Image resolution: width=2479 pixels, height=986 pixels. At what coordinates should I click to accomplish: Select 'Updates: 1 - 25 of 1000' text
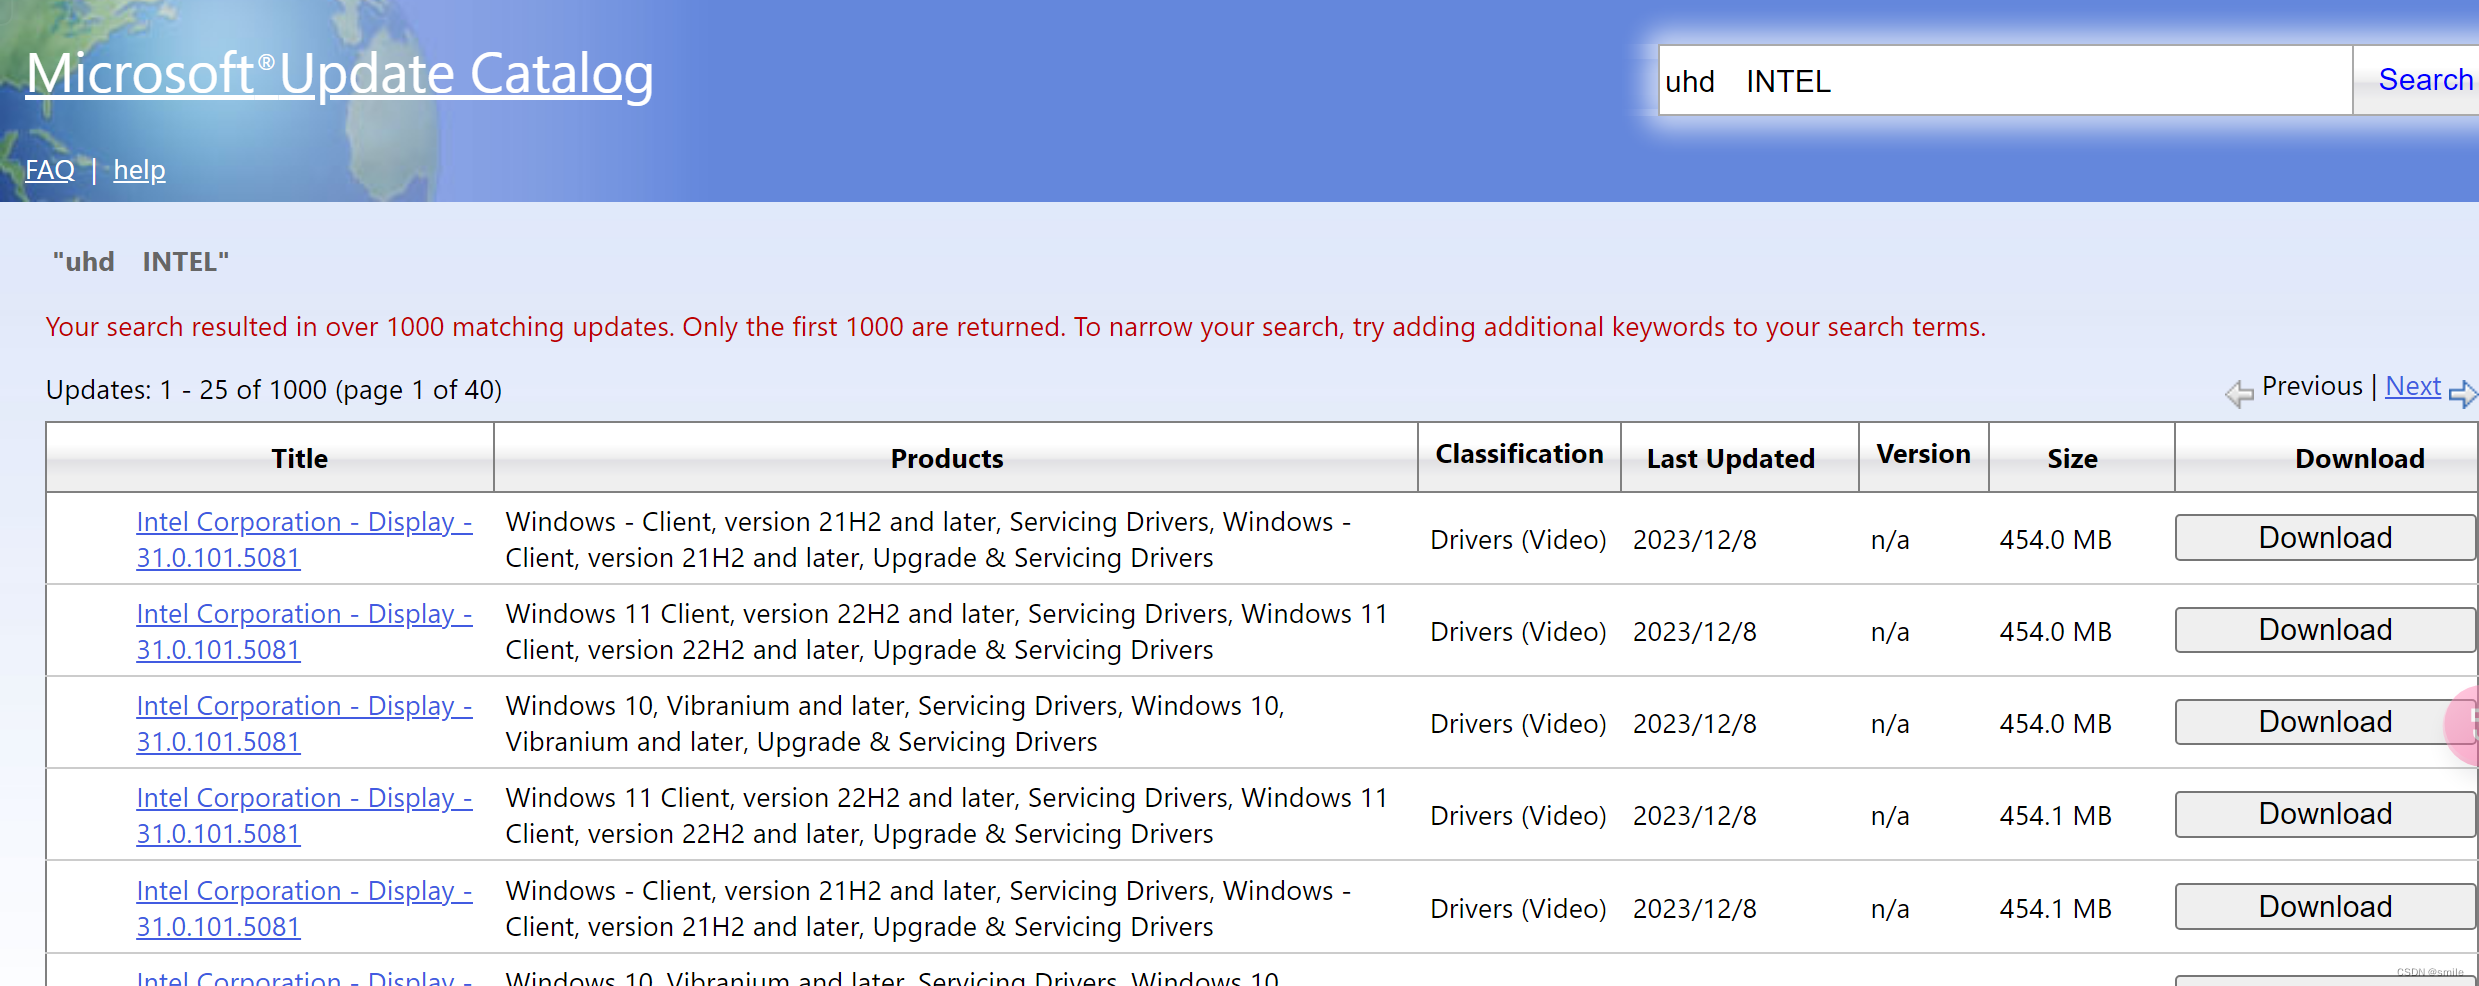[186, 390]
